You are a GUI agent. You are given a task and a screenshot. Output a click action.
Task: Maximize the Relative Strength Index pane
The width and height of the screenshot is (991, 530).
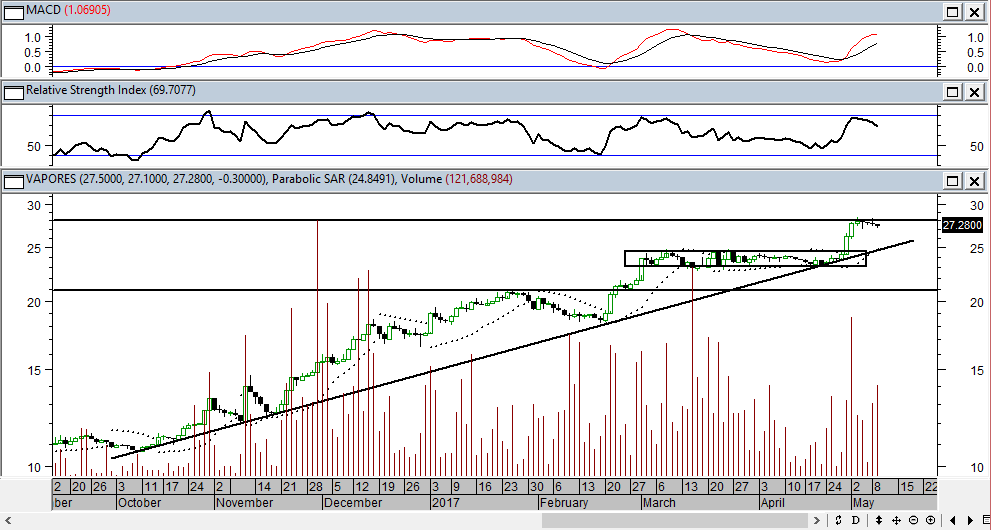coord(953,92)
